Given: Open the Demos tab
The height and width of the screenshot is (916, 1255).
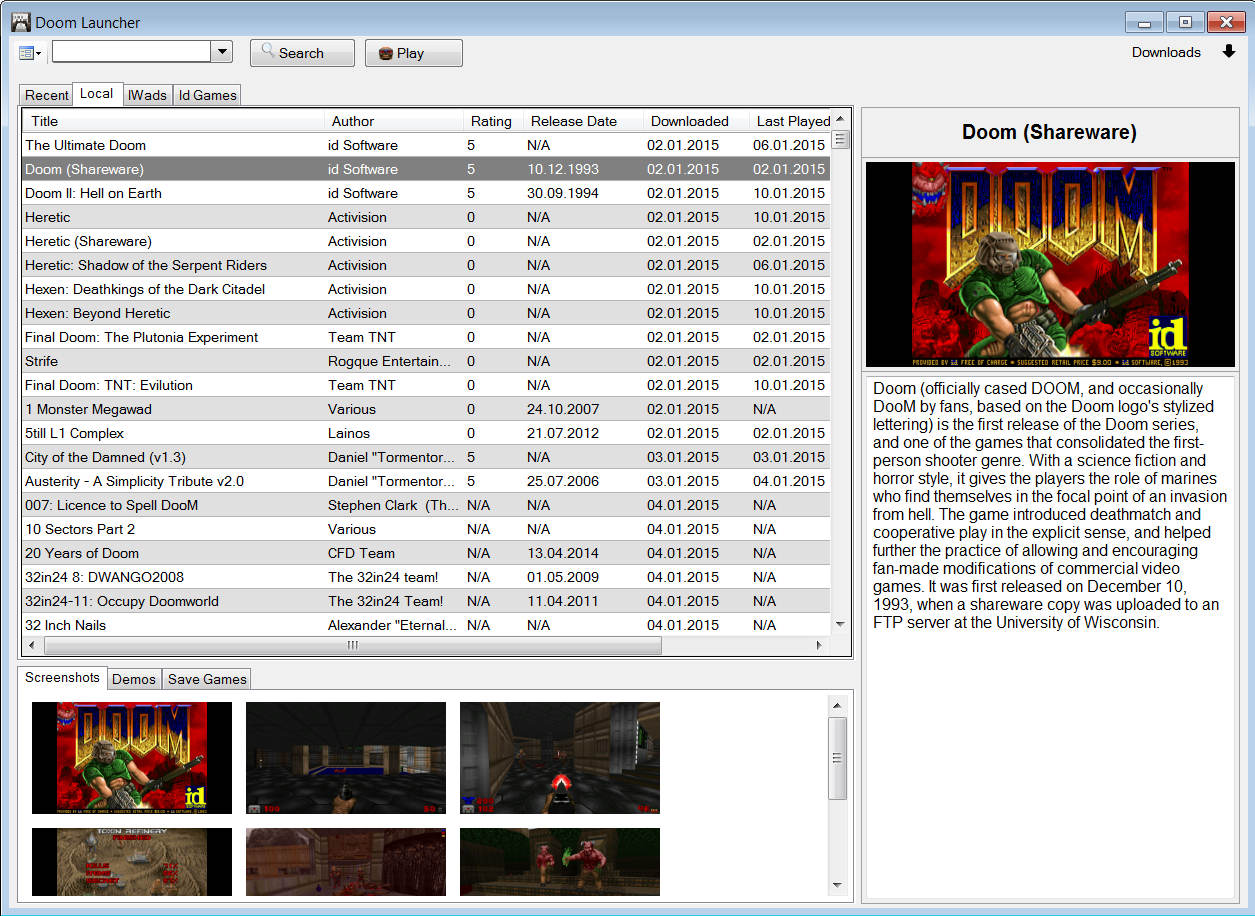Looking at the screenshot, I should (x=134, y=679).
